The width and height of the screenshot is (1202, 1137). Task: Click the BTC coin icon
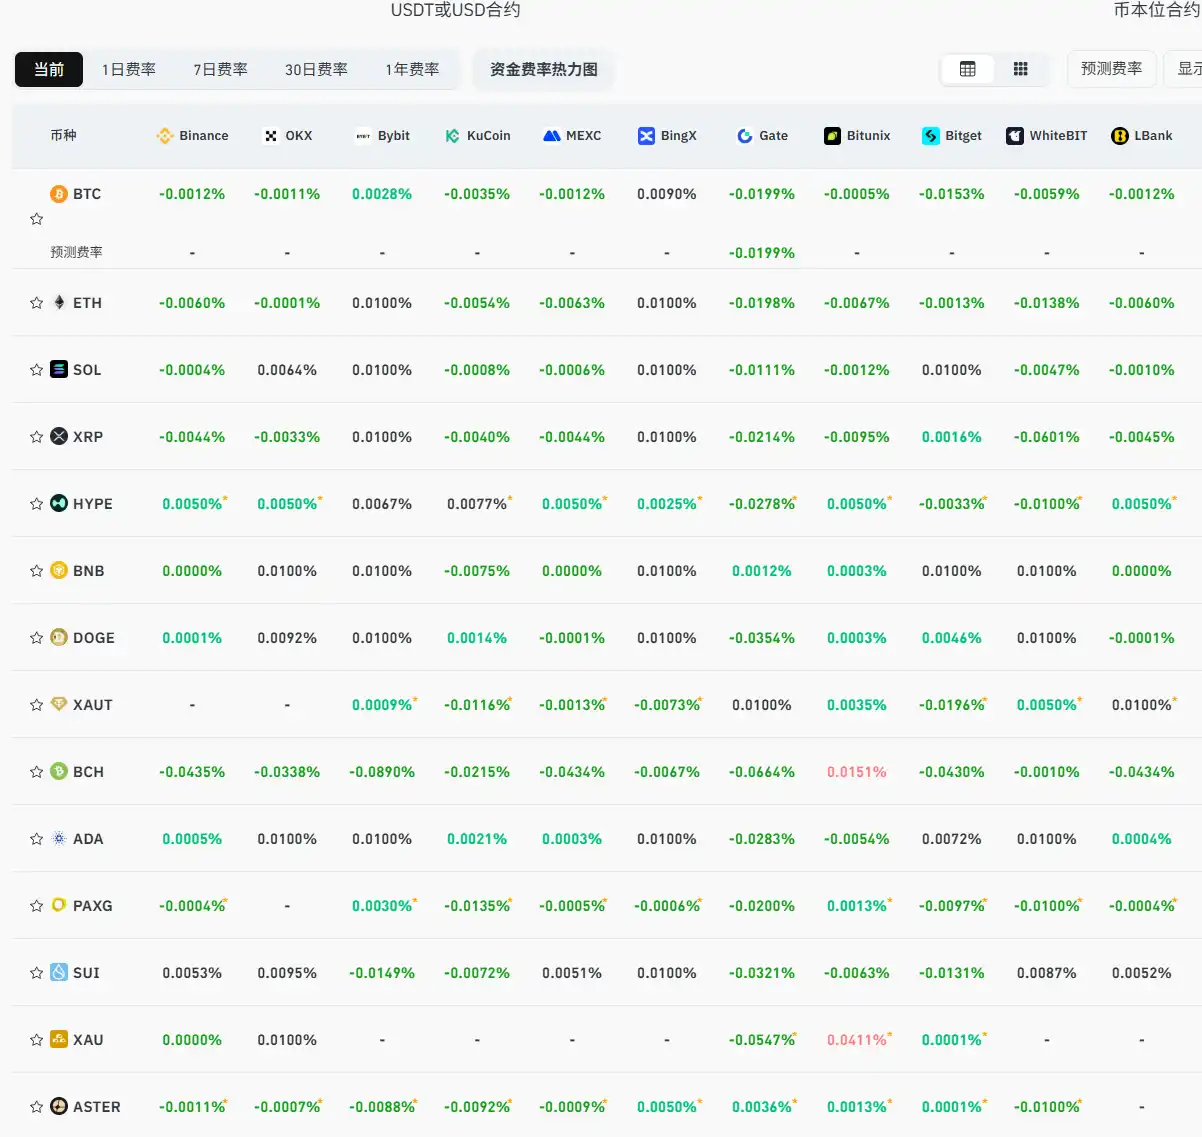pos(59,194)
